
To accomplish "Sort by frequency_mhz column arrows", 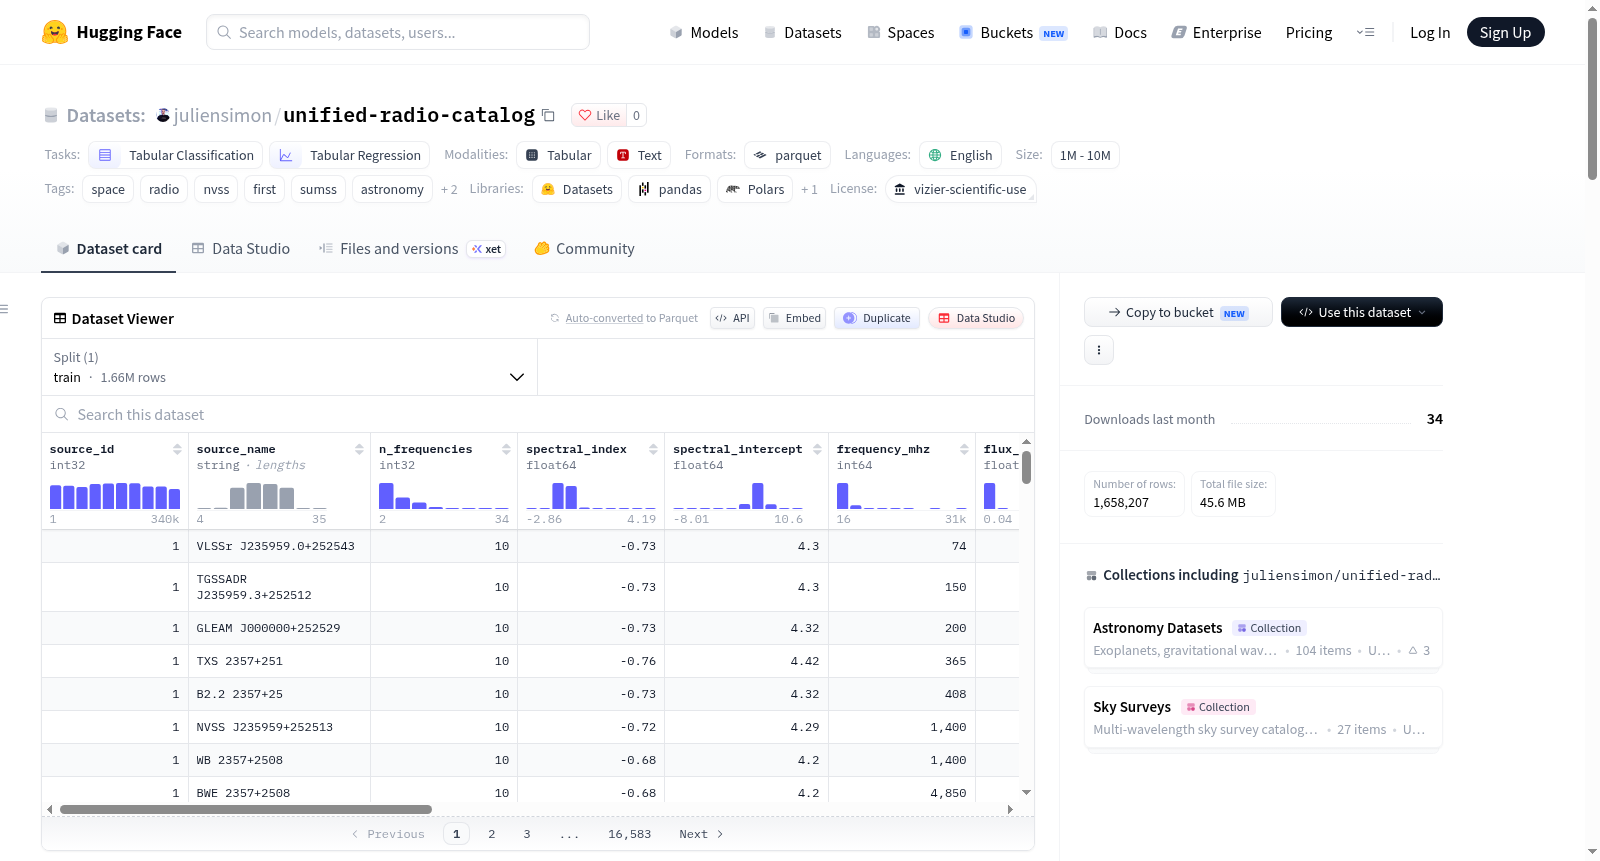I will click(964, 449).
